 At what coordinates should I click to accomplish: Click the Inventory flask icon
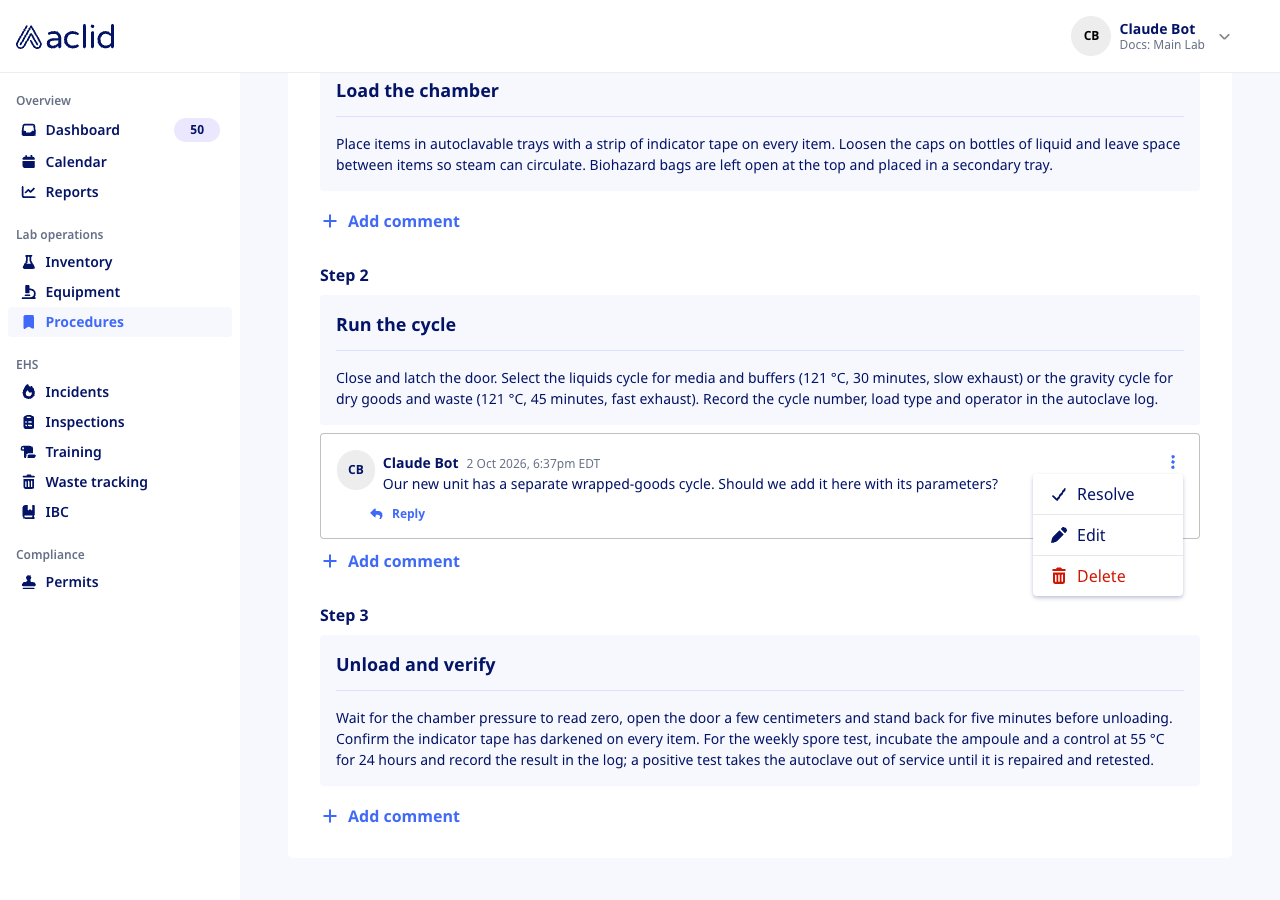29,262
